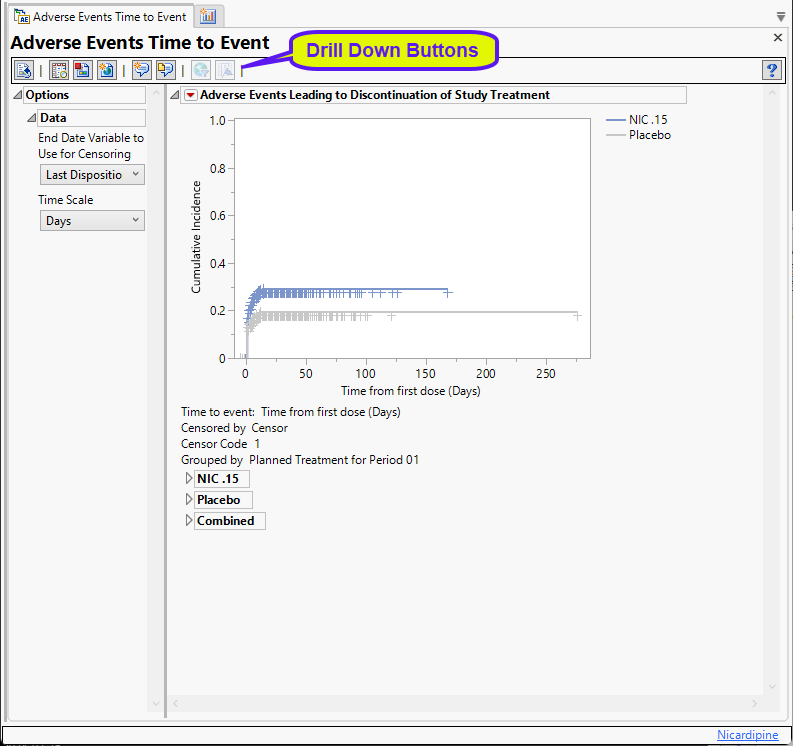Click the Cumulative Incidence axis label

click(x=196, y=237)
